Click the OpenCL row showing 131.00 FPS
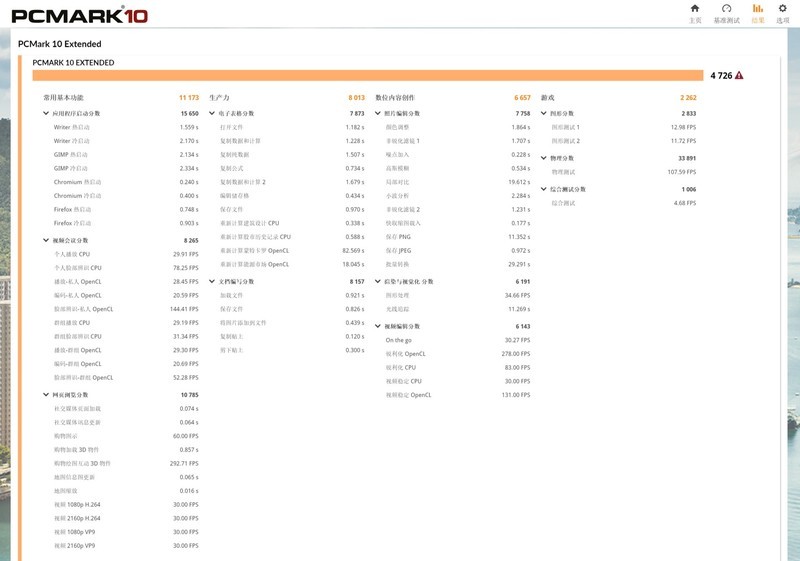The width and height of the screenshot is (800, 561). [x=458, y=395]
